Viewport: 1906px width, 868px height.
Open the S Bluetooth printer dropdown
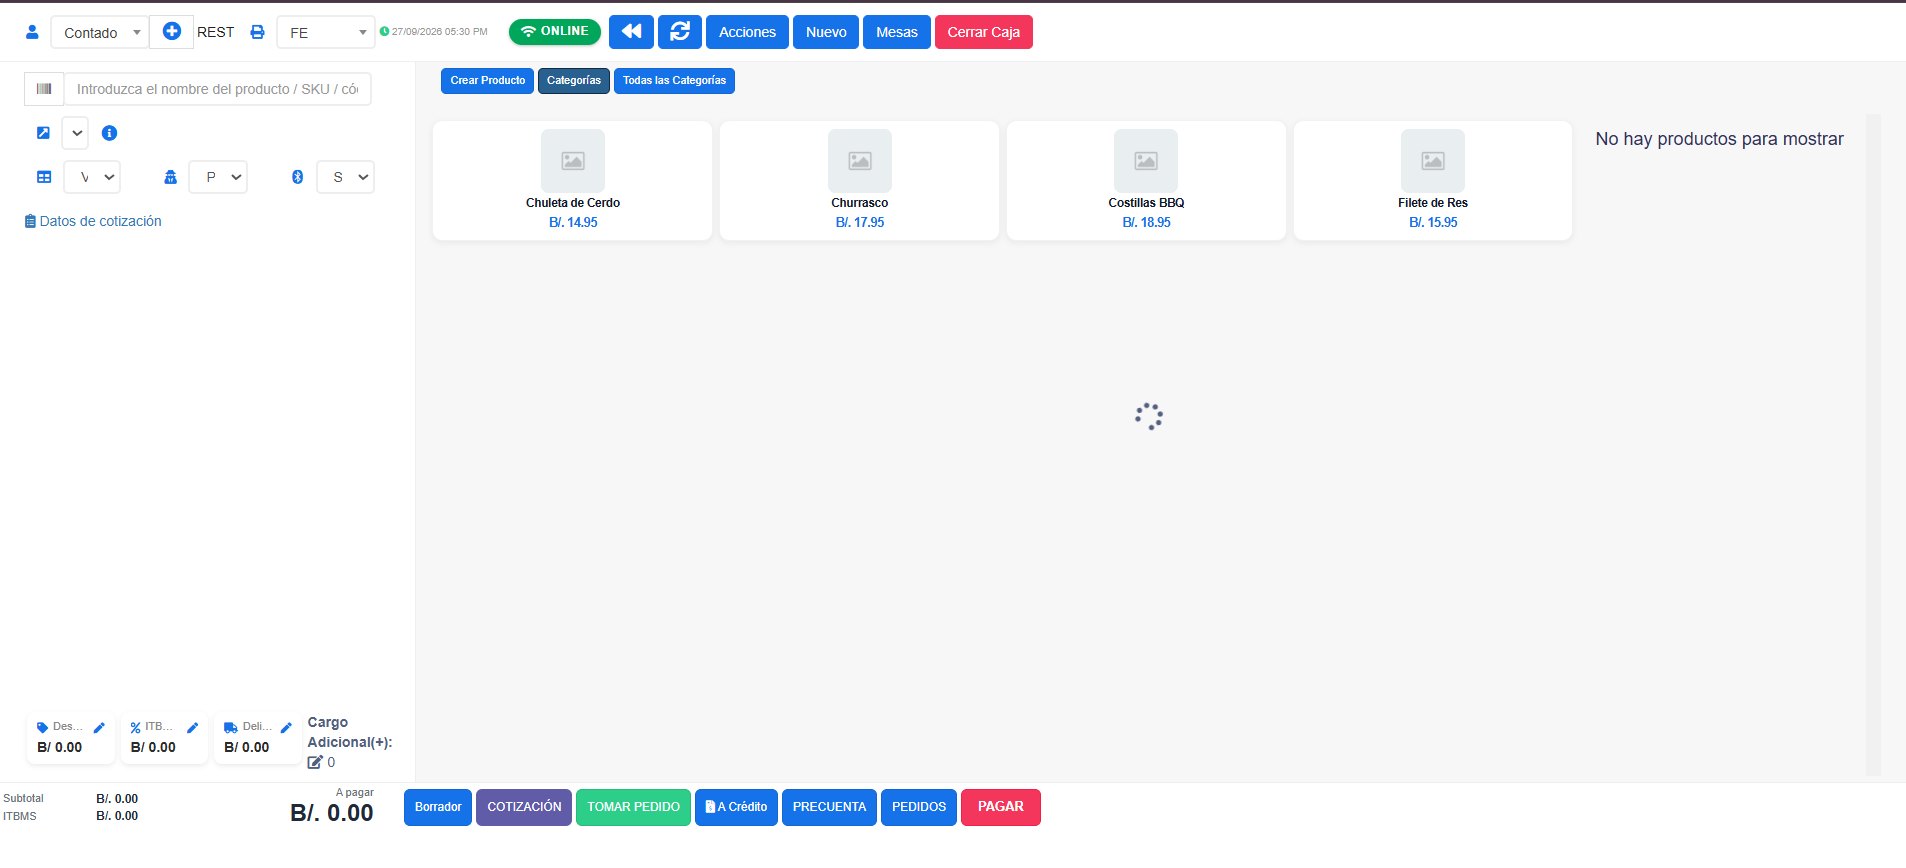pos(346,177)
